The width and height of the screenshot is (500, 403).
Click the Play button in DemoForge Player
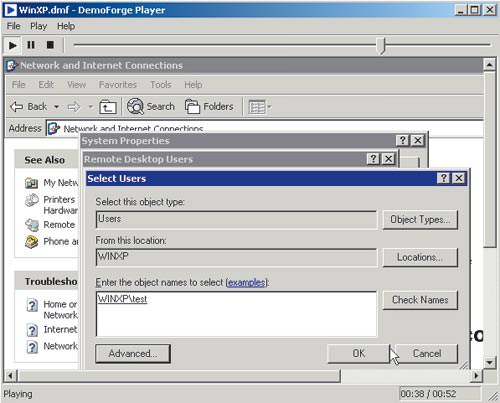[13, 45]
